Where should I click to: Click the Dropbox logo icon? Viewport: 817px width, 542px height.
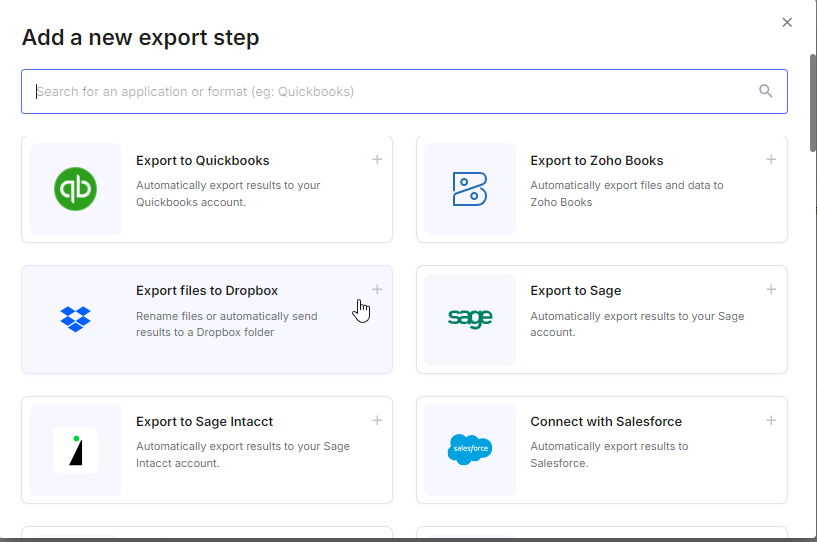pos(76,319)
